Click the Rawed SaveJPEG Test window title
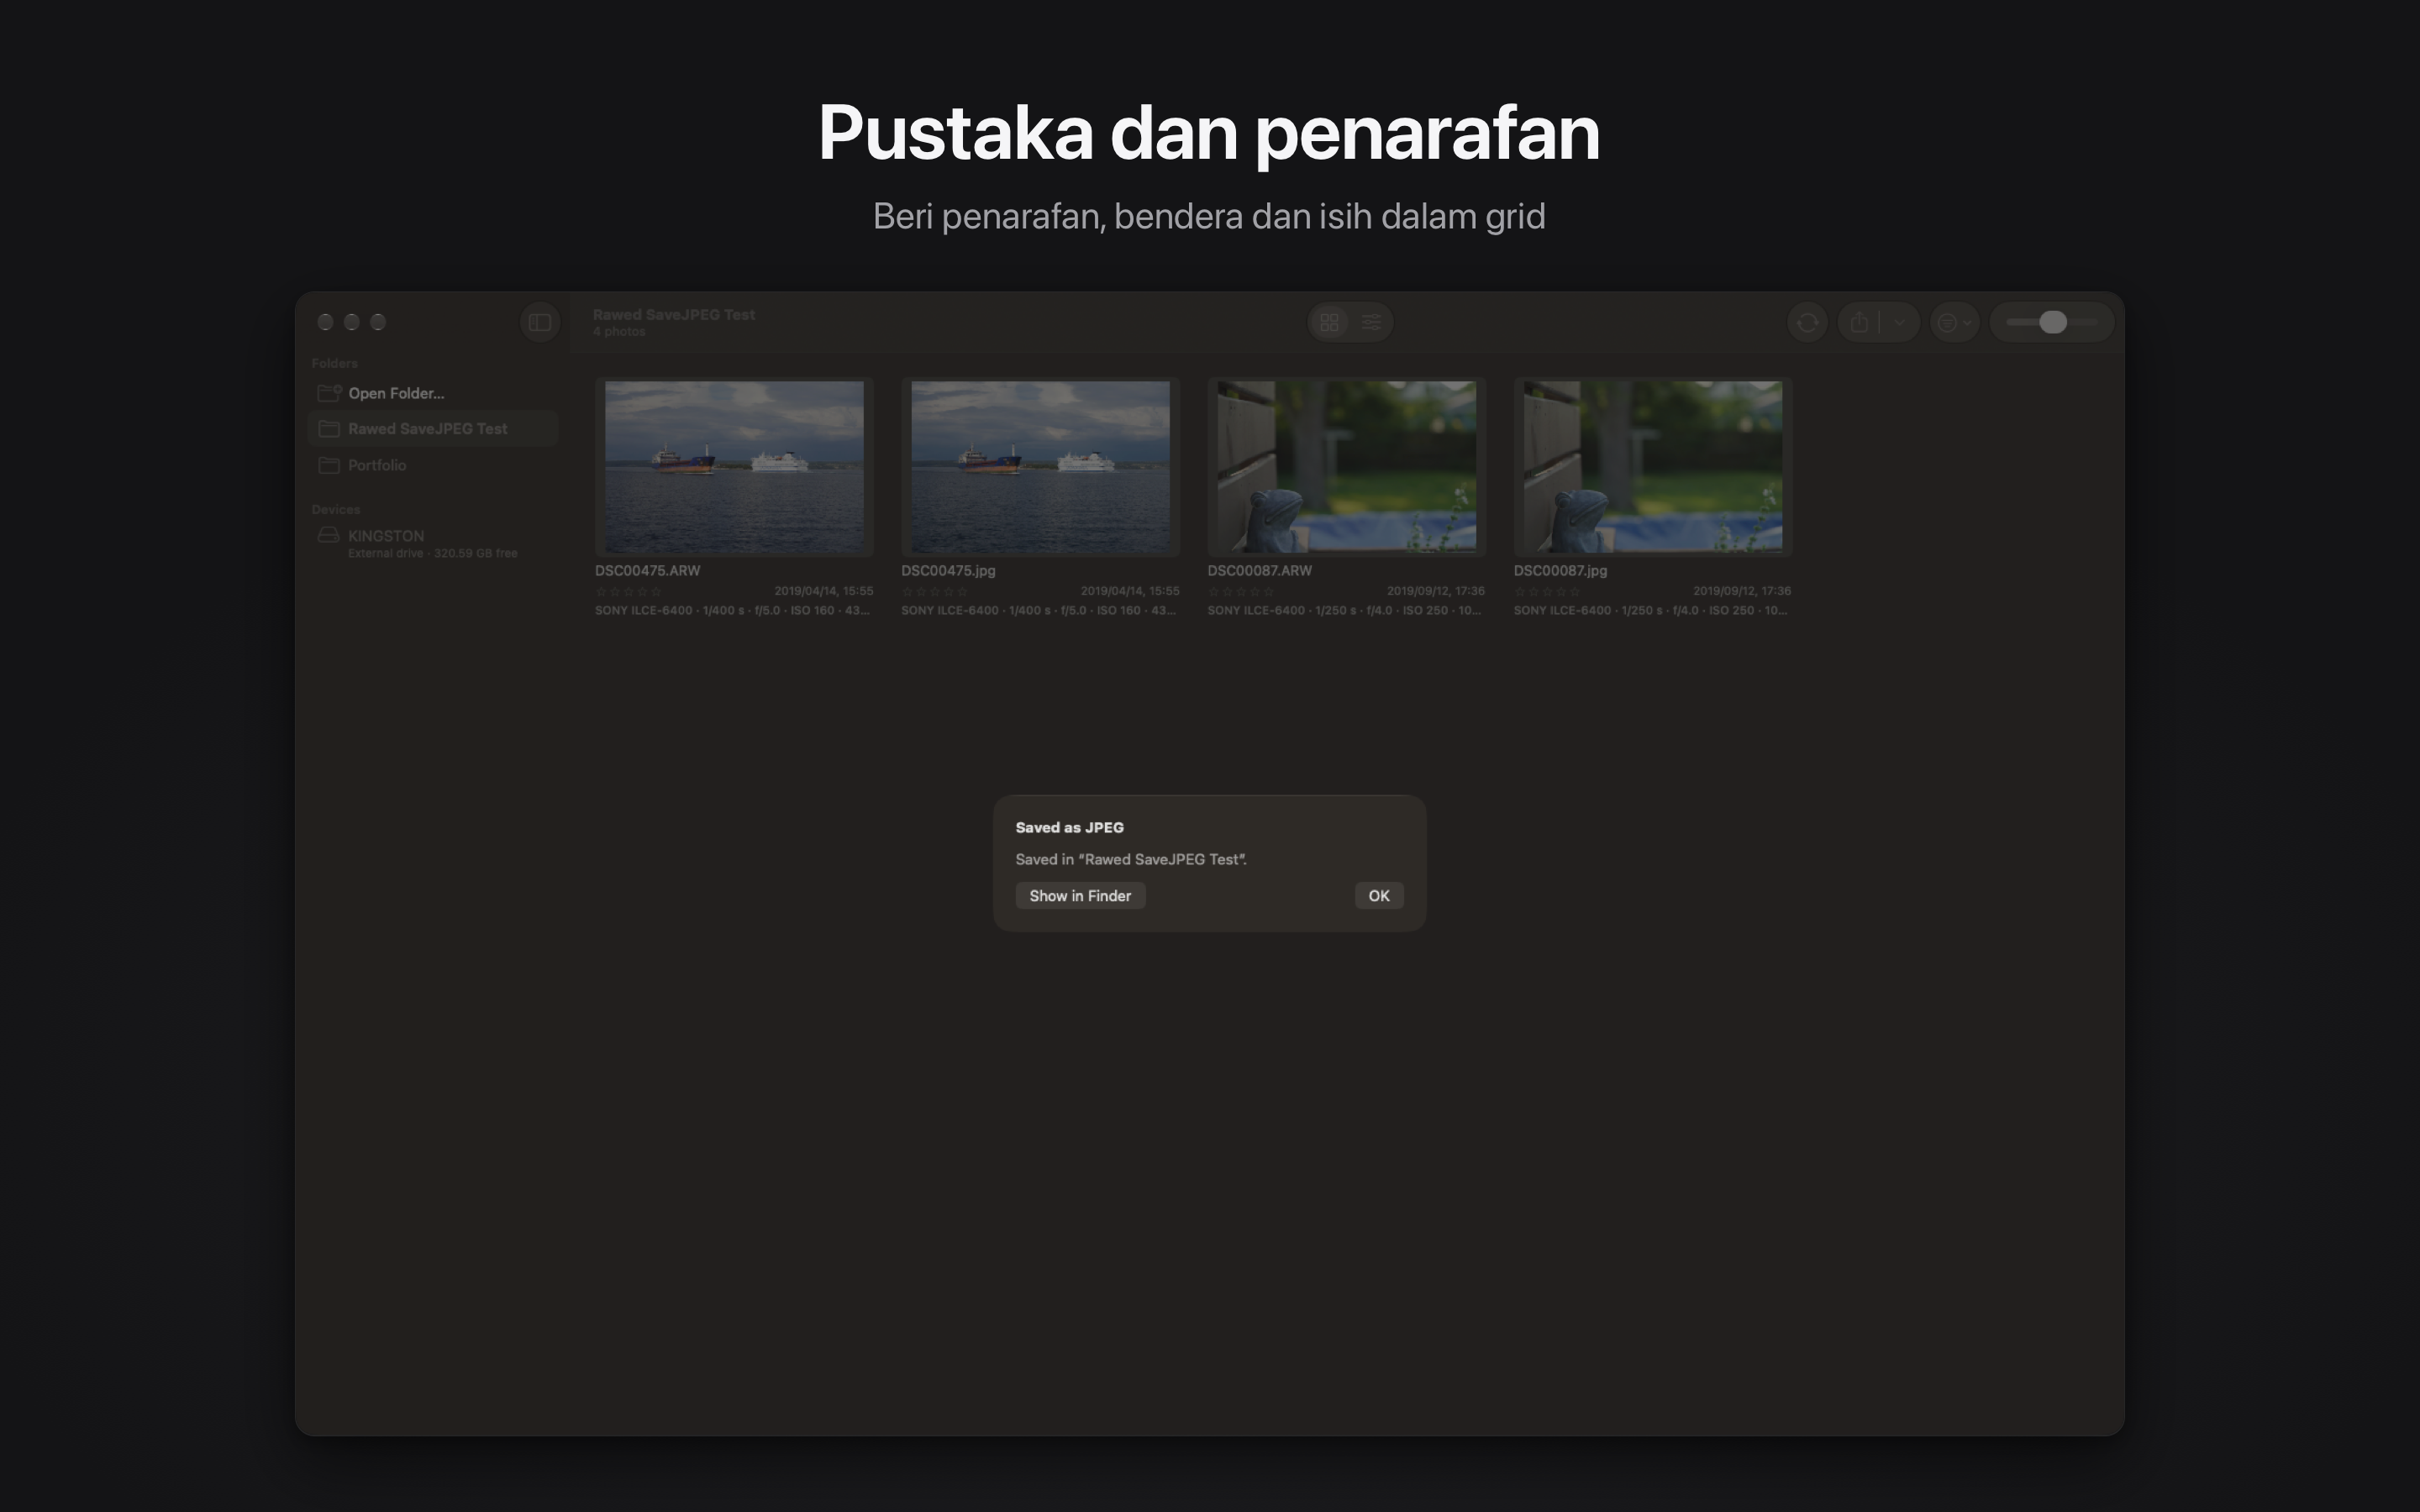This screenshot has height=1512, width=2420. [673, 314]
